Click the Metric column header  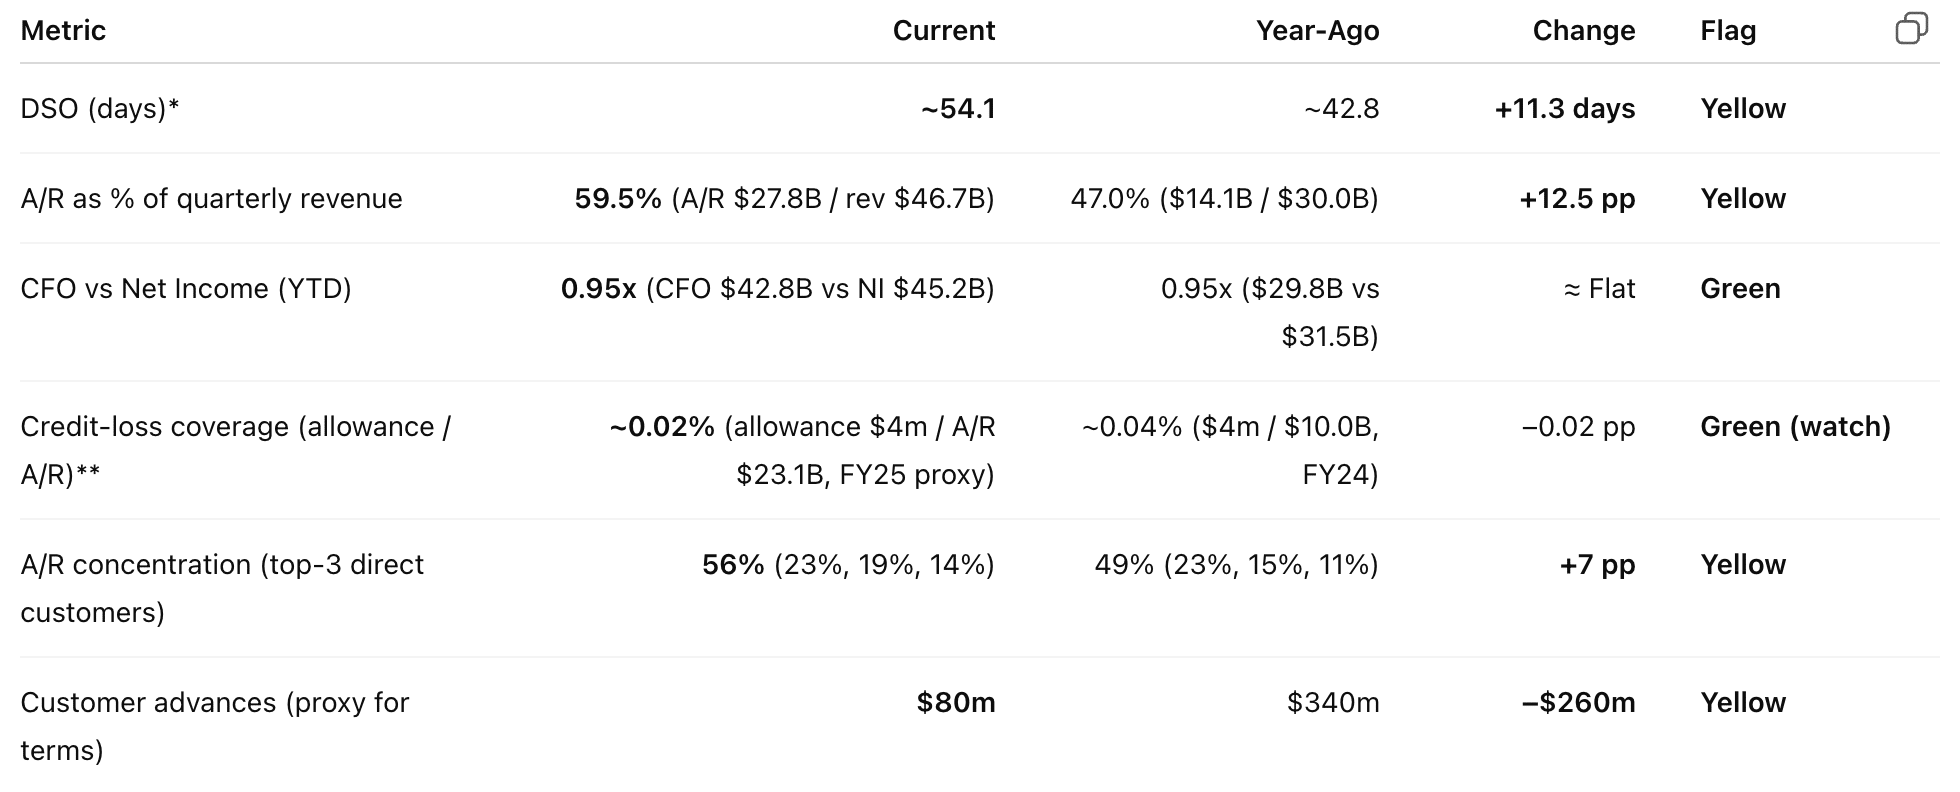pos(63,31)
